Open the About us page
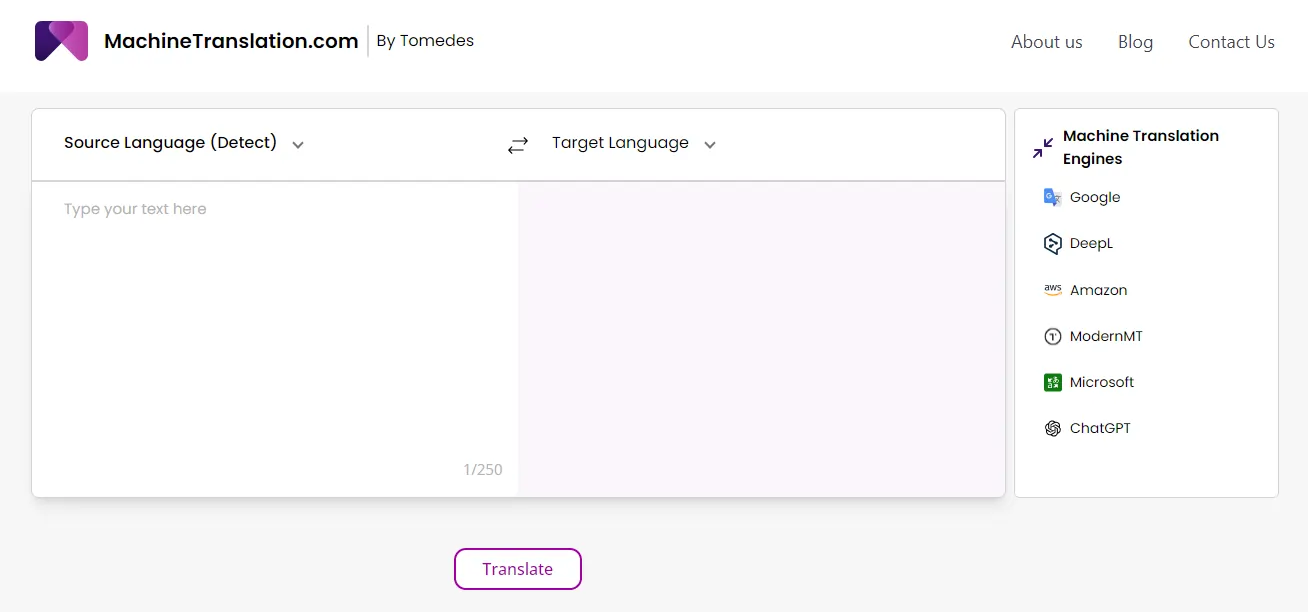This screenshot has height=612, width=1308. click(1046, 42)
